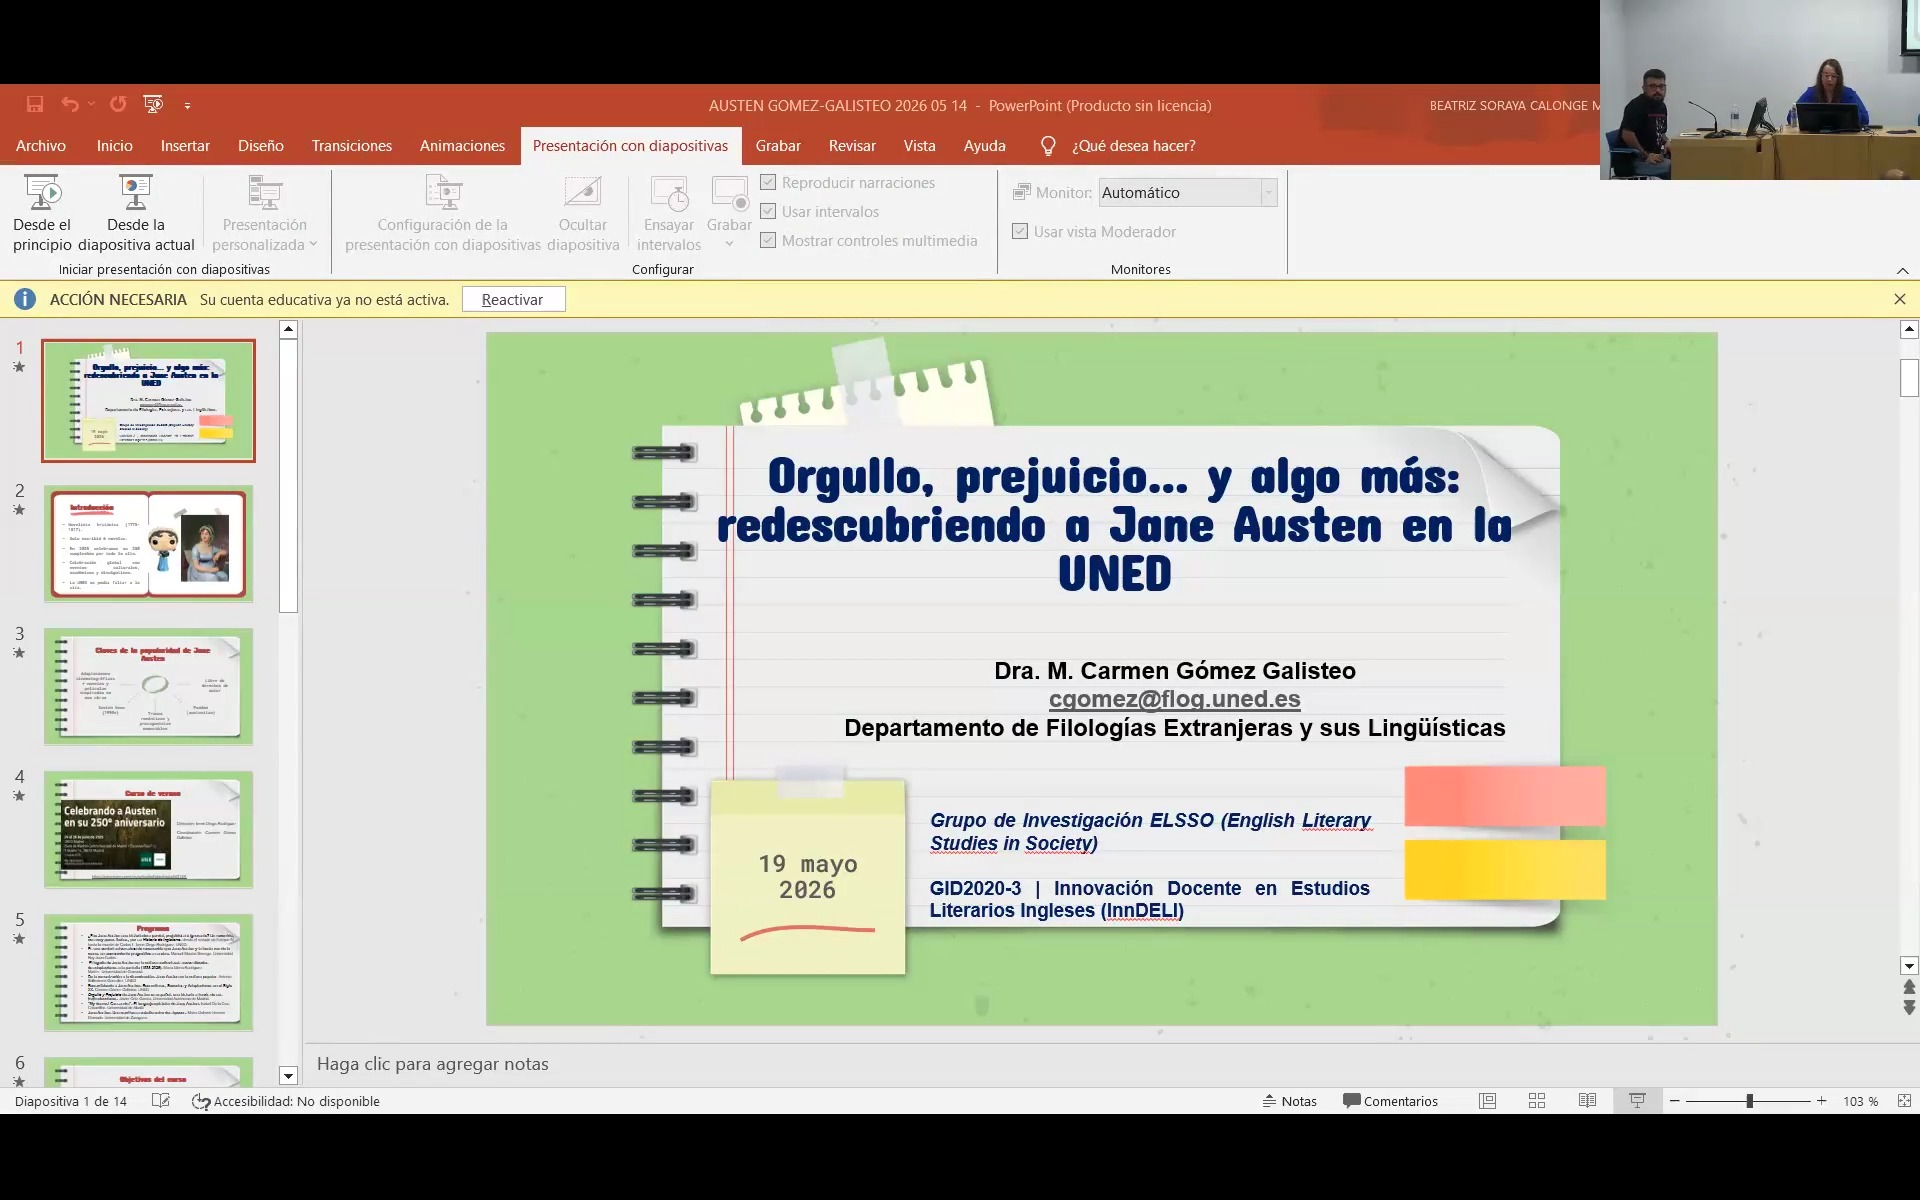Viewport: 1920px width, 1200px height.
Task: Open the Archivo tab
Action: [x=41, y=146]
